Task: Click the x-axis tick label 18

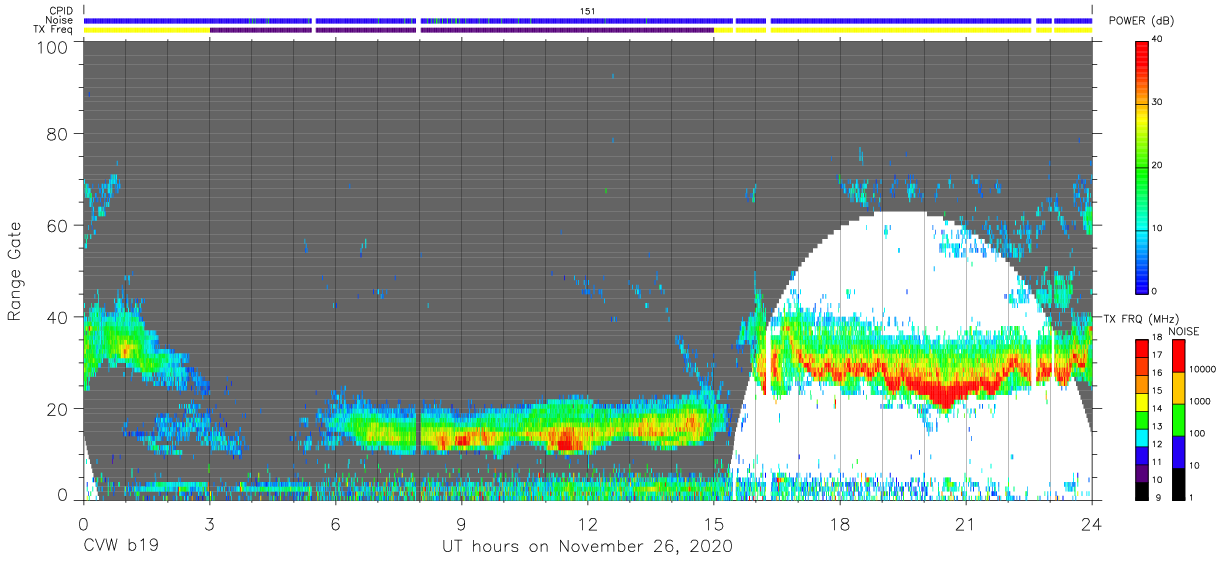Action: [840, 523]
